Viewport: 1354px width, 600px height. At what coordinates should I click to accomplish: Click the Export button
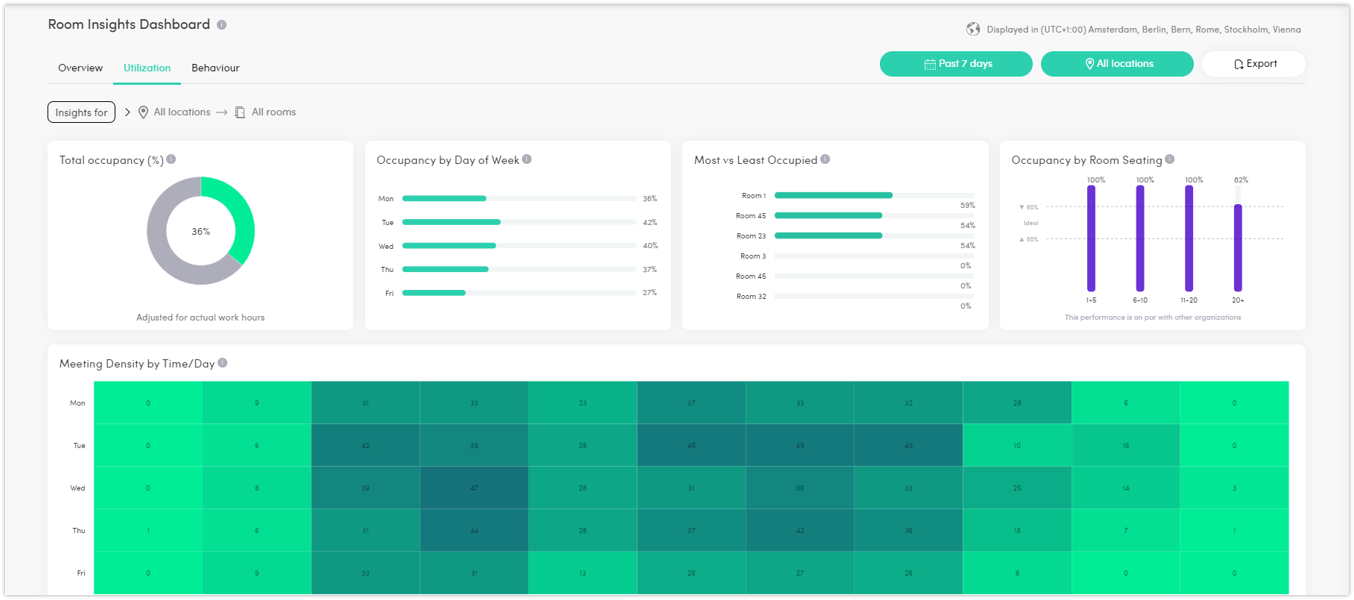(1253, 63)
